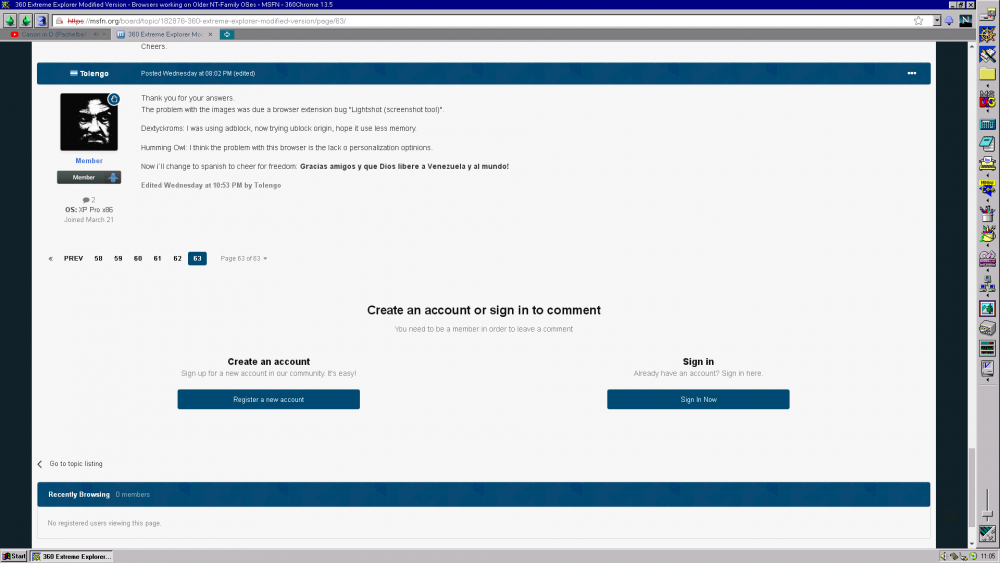This screenshot has width=1000, height=563.
Task: Open the yellow folder sidebar icon
Action: [987, 74]
